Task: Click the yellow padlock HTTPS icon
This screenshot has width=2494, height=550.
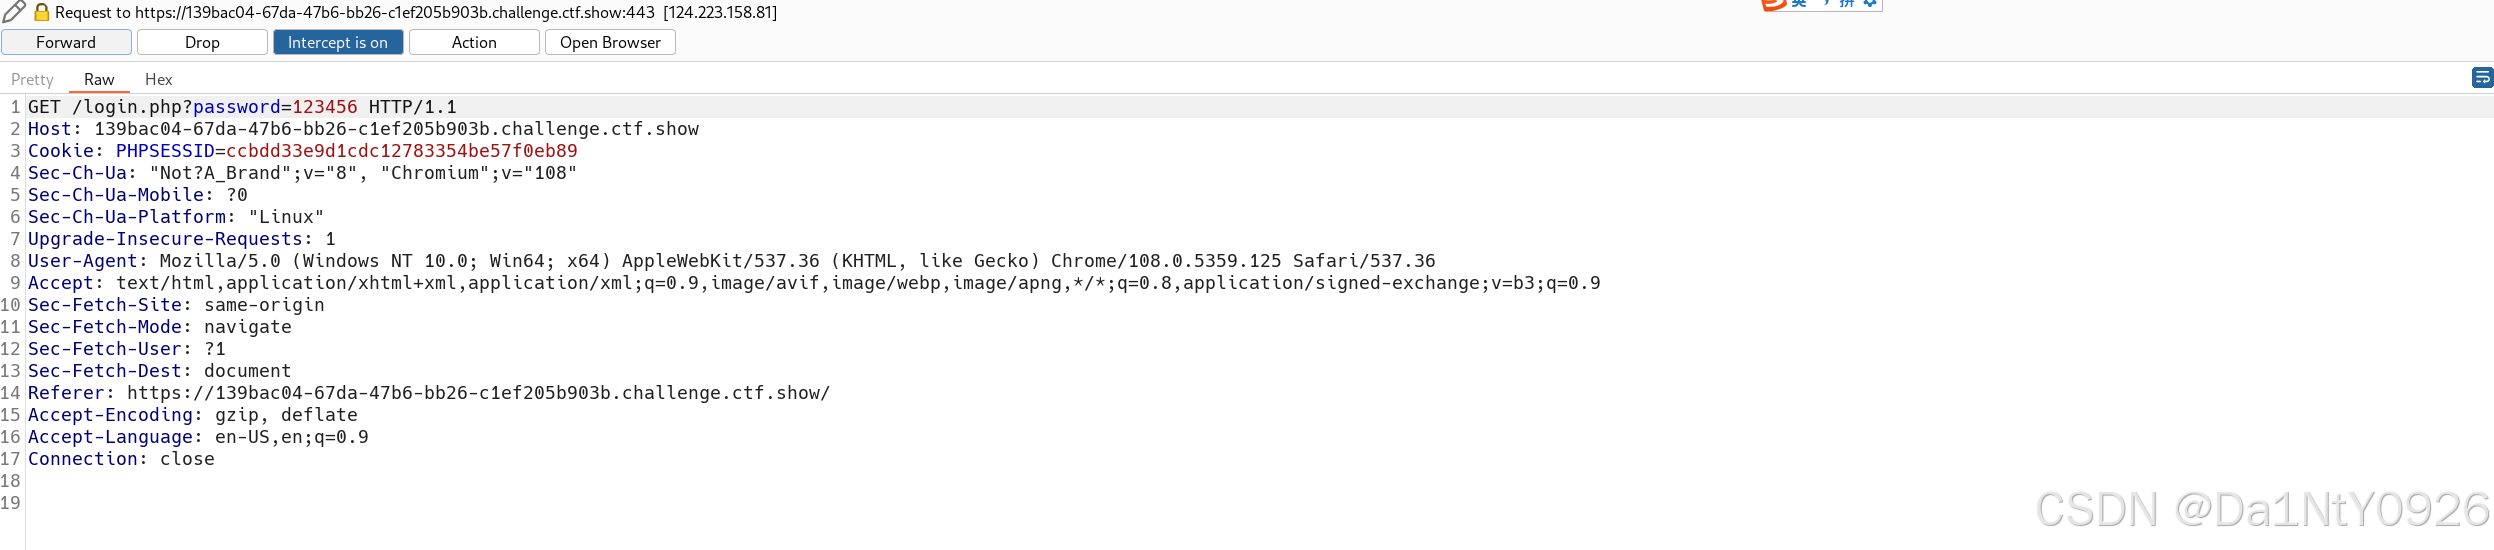Action: pyautogui.click(x=42, y=12)
